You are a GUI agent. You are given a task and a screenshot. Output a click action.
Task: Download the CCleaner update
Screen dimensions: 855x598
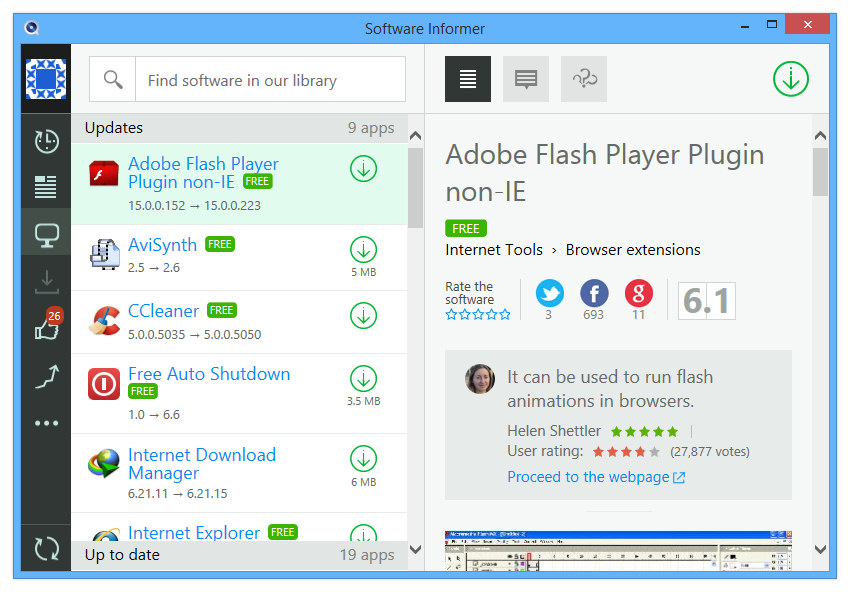[363, 315]
